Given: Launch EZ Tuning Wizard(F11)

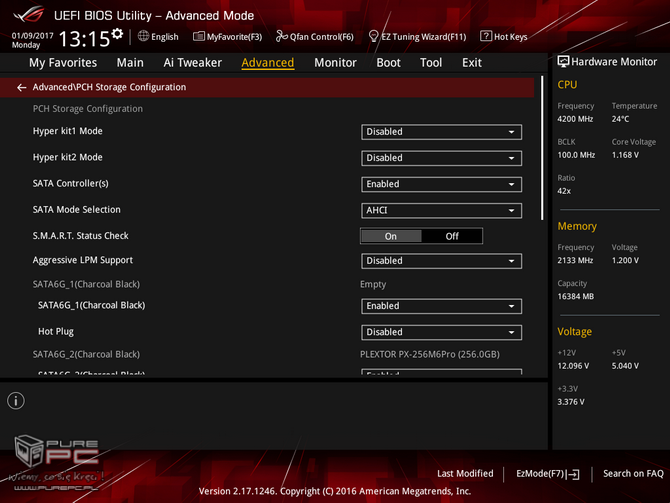Looking at the screenshot, I should point(417,37).
